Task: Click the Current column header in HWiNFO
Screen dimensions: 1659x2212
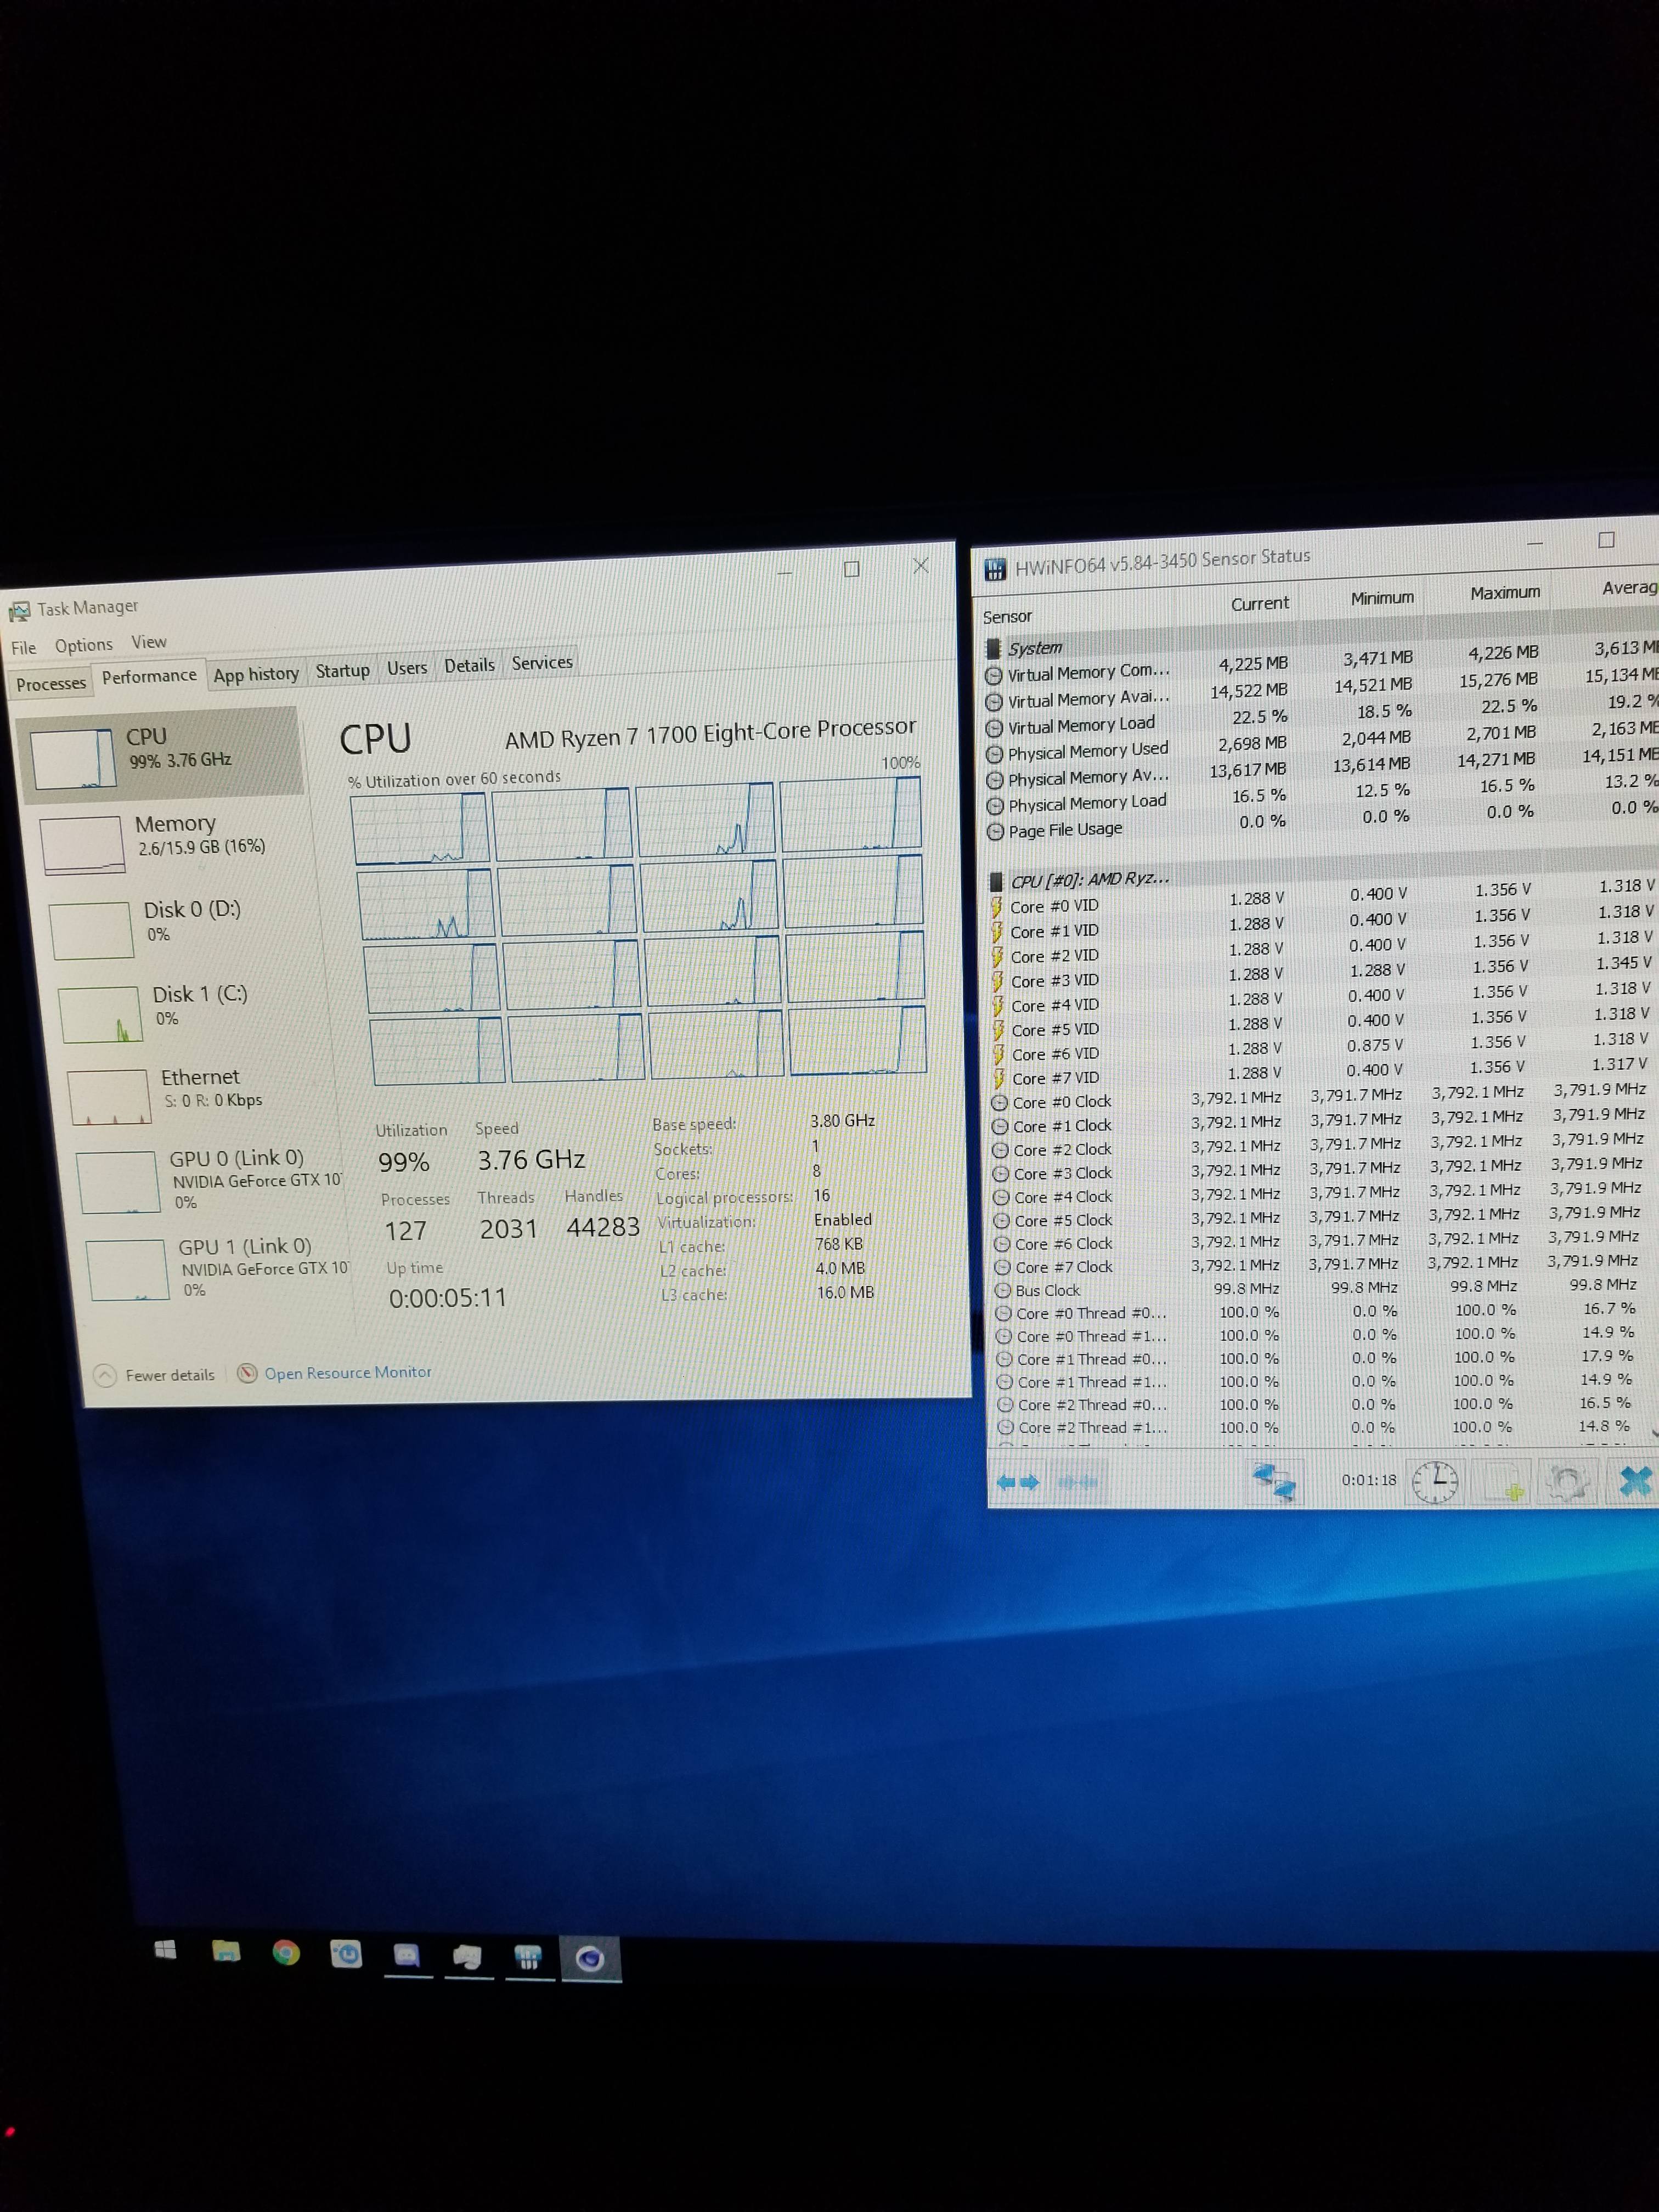Action: tap(1259, 604)
